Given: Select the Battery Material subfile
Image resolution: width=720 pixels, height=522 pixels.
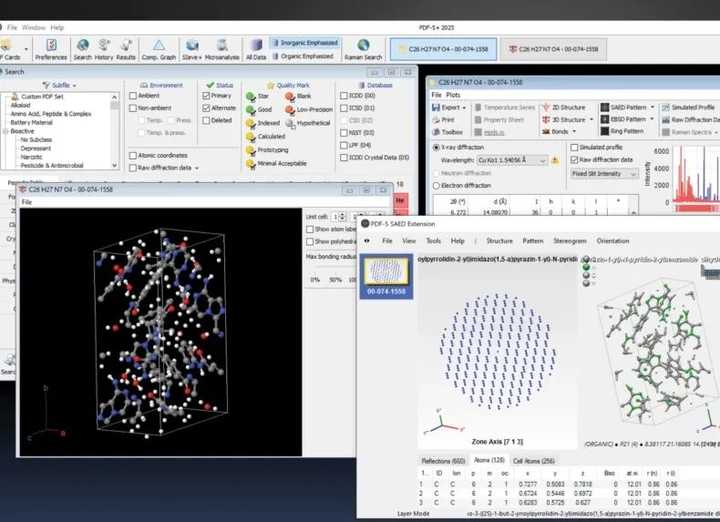Looking at the screenshot, I should tap(31, 123).
